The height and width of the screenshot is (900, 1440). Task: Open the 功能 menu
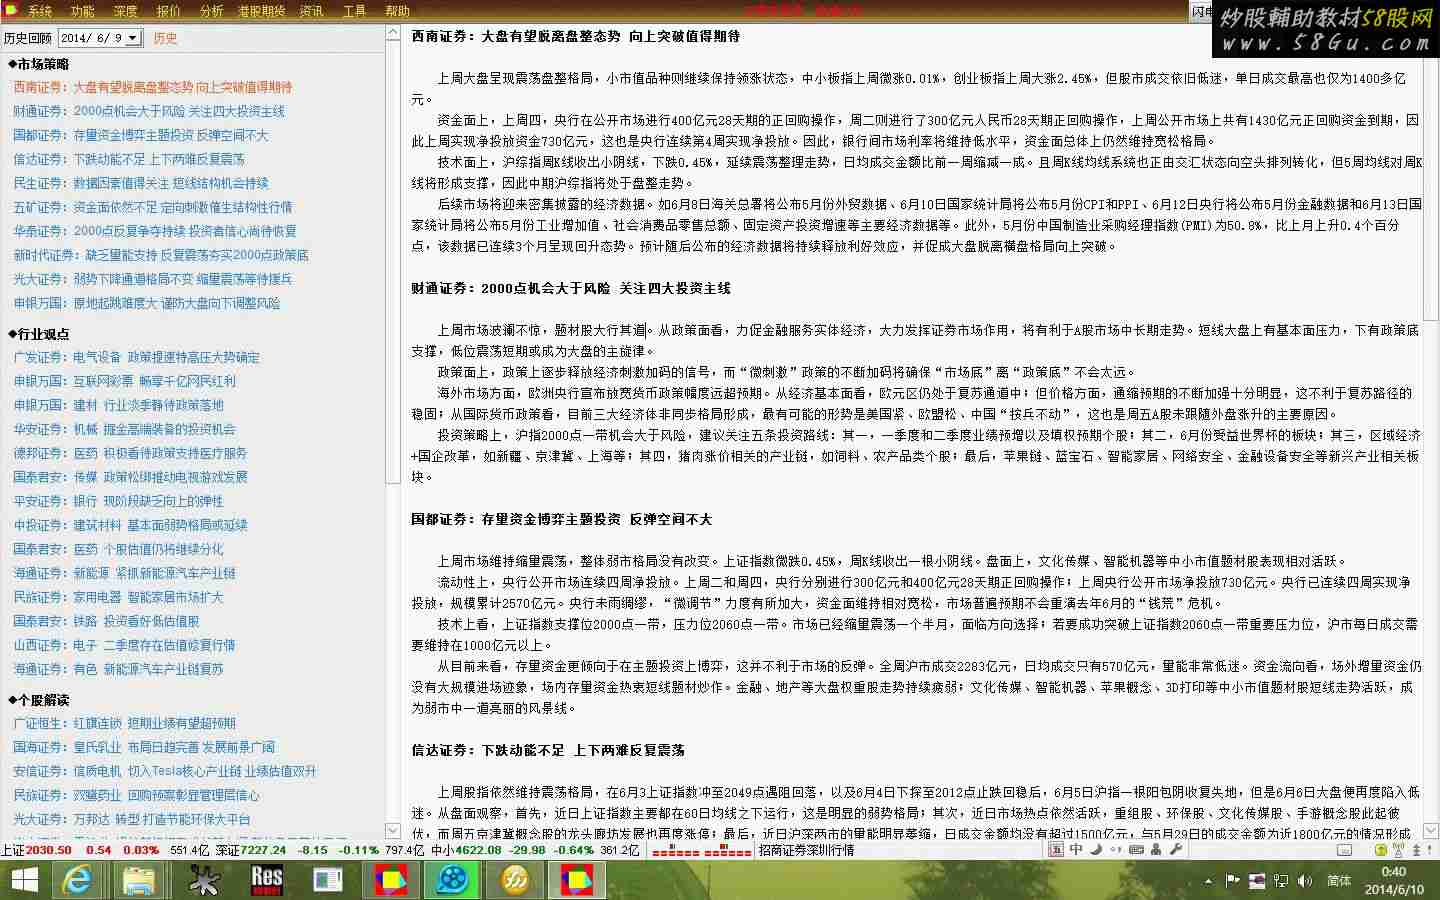pos(82,11)
